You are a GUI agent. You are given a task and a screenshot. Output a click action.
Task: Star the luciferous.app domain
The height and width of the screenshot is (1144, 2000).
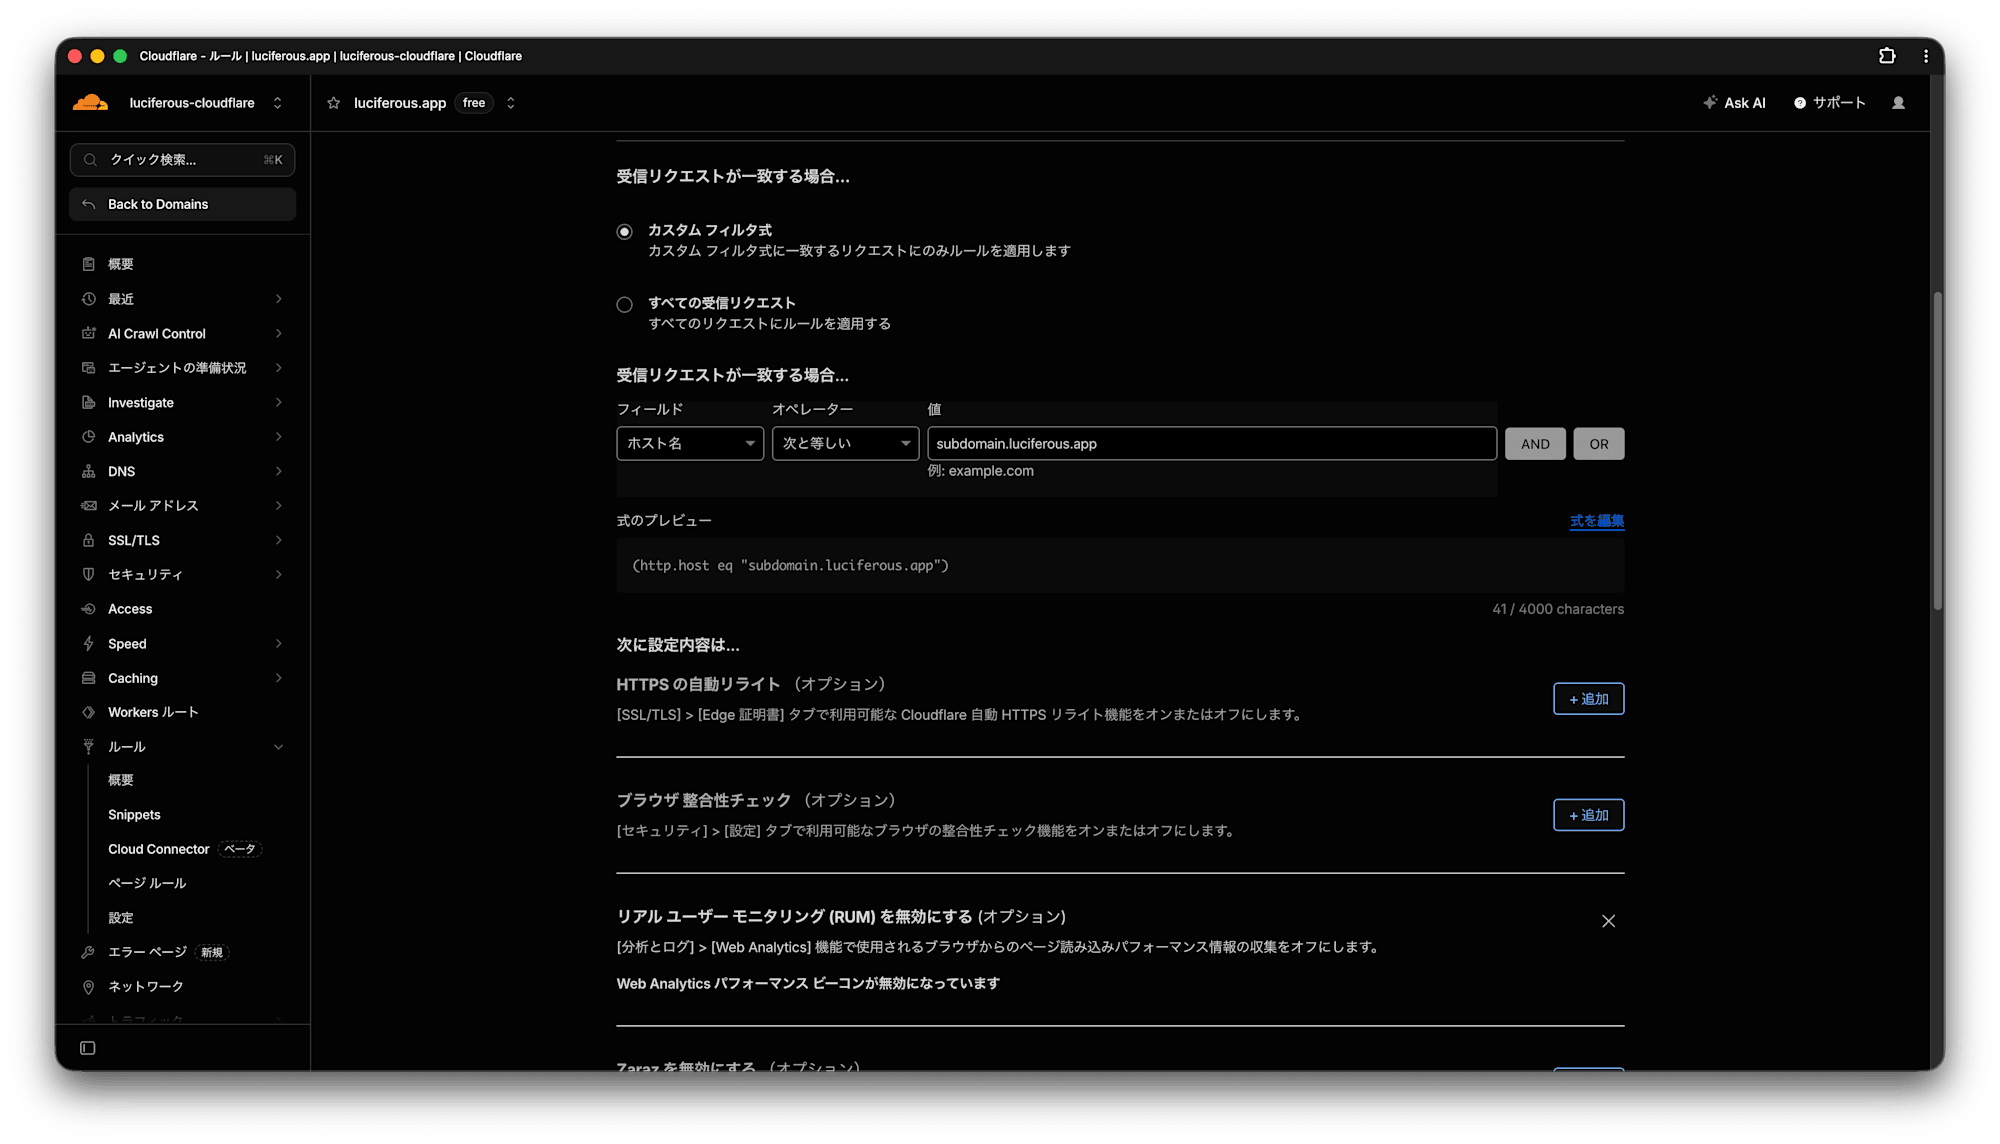point(334,103)
